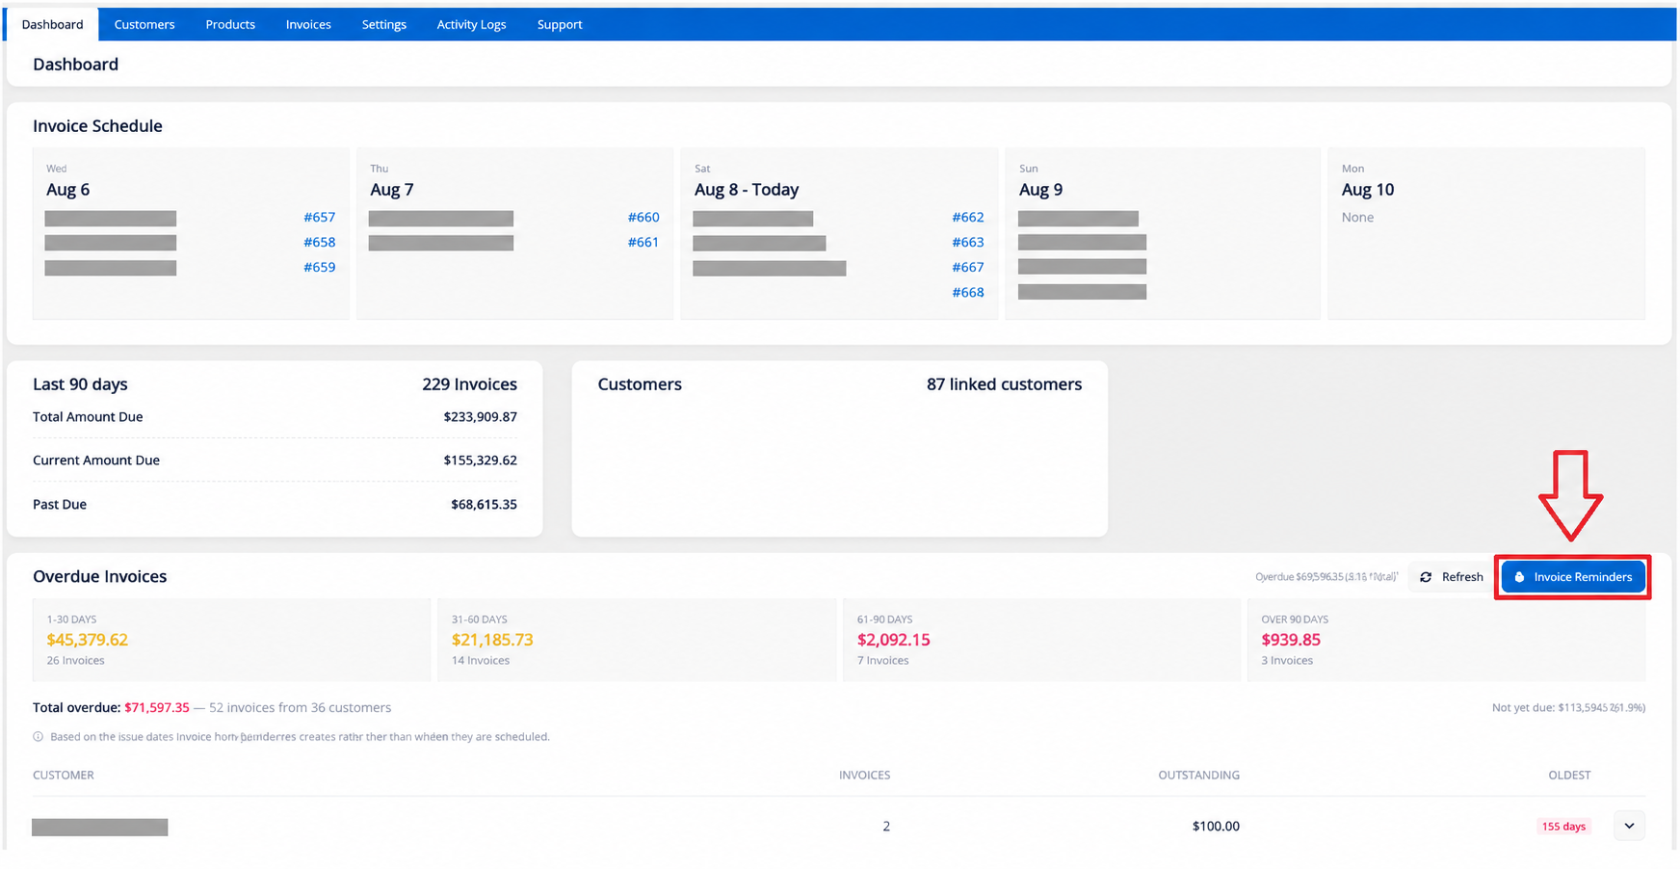The image size is (1680, 869).
Task: Click the Invoice Reminders button
Action: click(x=1573, y=577)
